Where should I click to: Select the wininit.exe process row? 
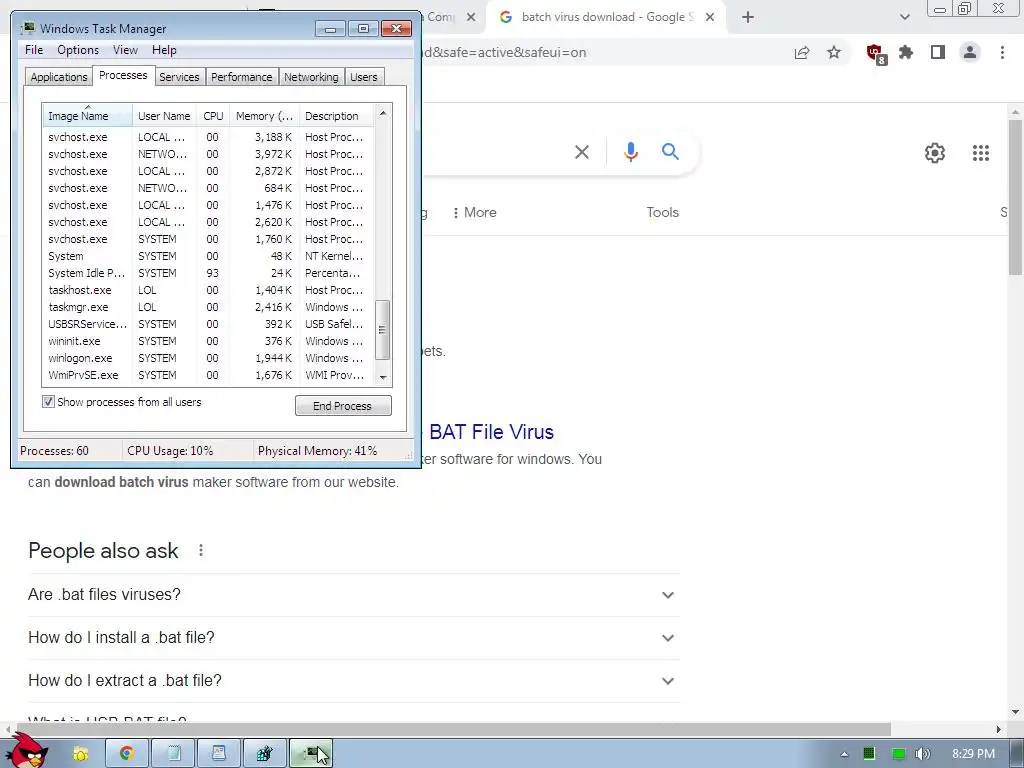(208, 341)
